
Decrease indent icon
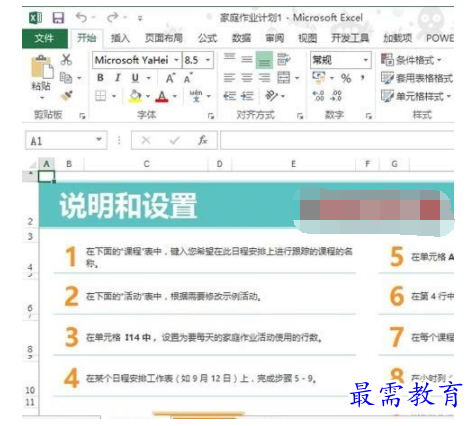230,96
